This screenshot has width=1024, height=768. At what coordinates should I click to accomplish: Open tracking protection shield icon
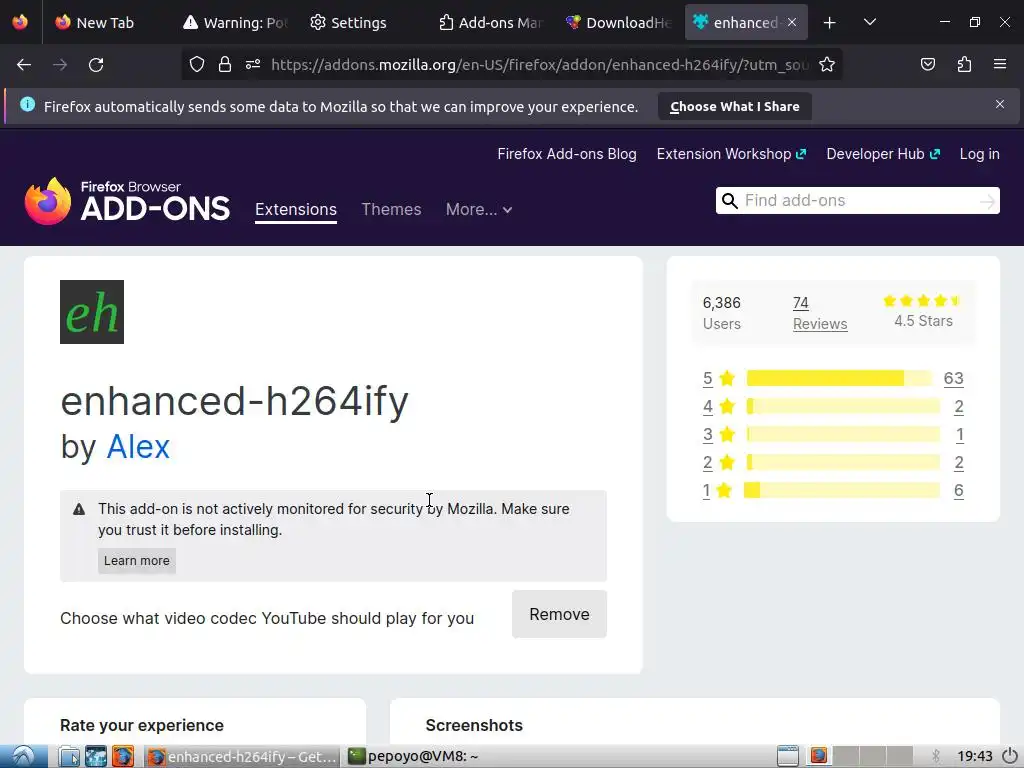[x=197, y=65]
